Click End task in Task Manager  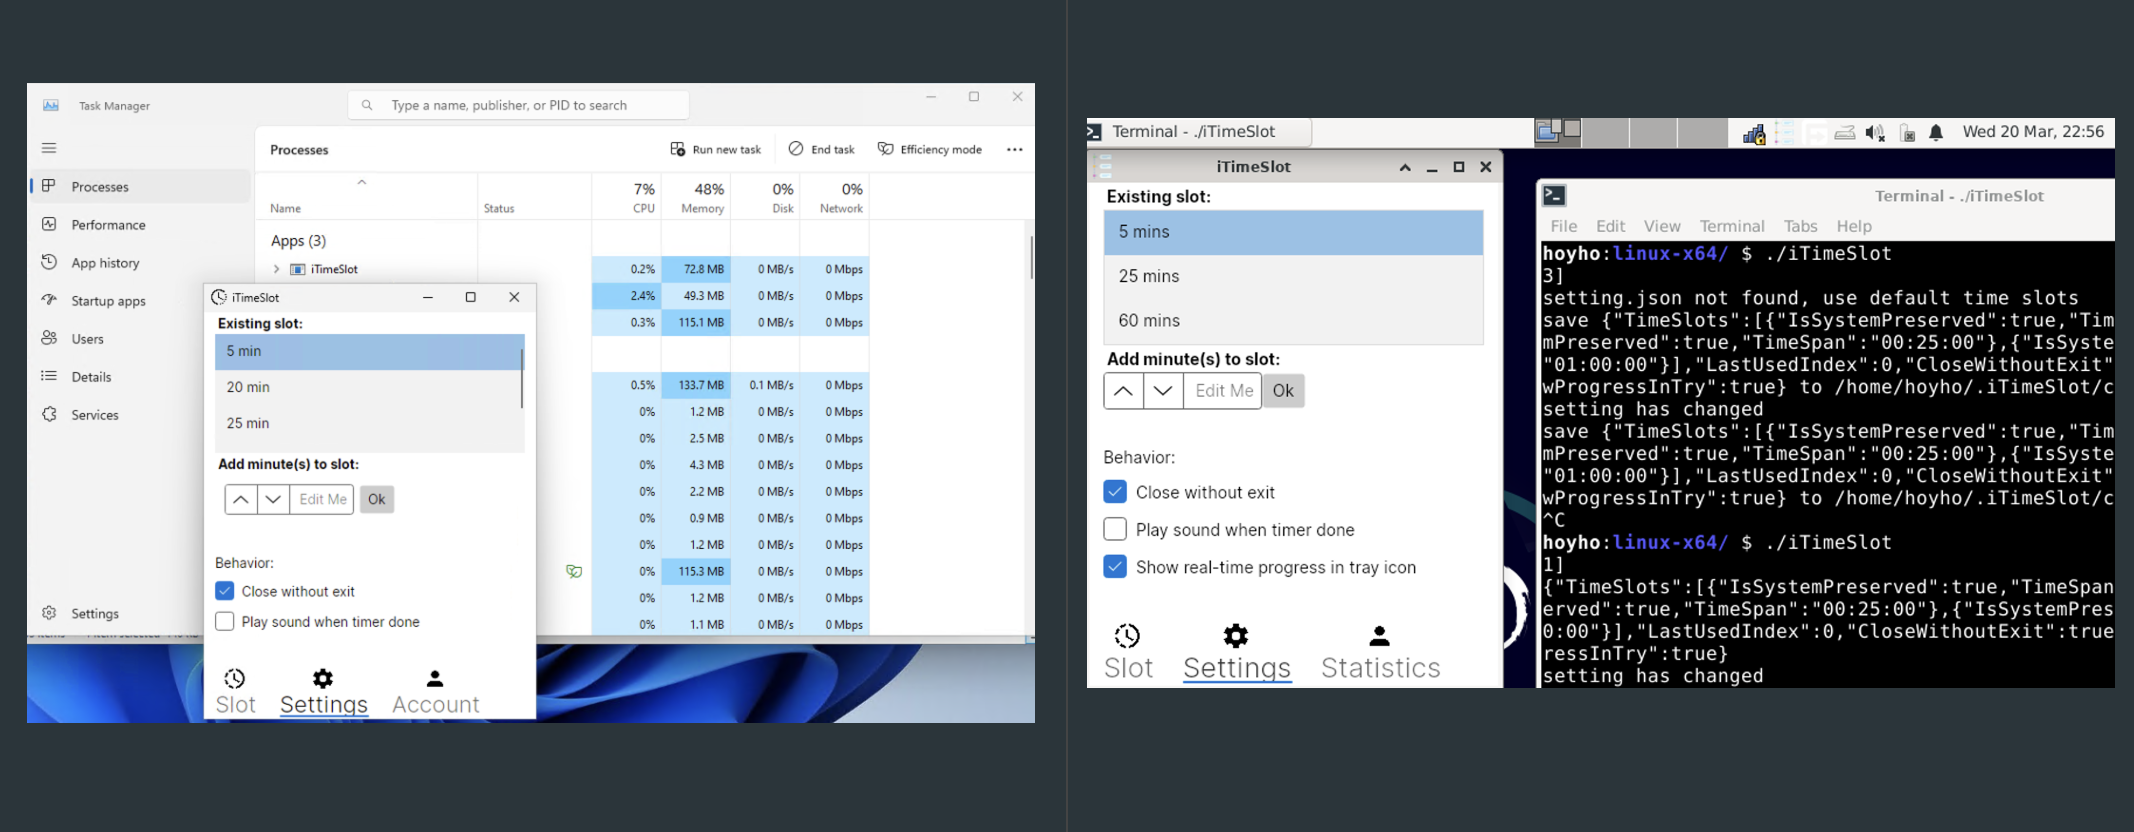tap(822, 149)
